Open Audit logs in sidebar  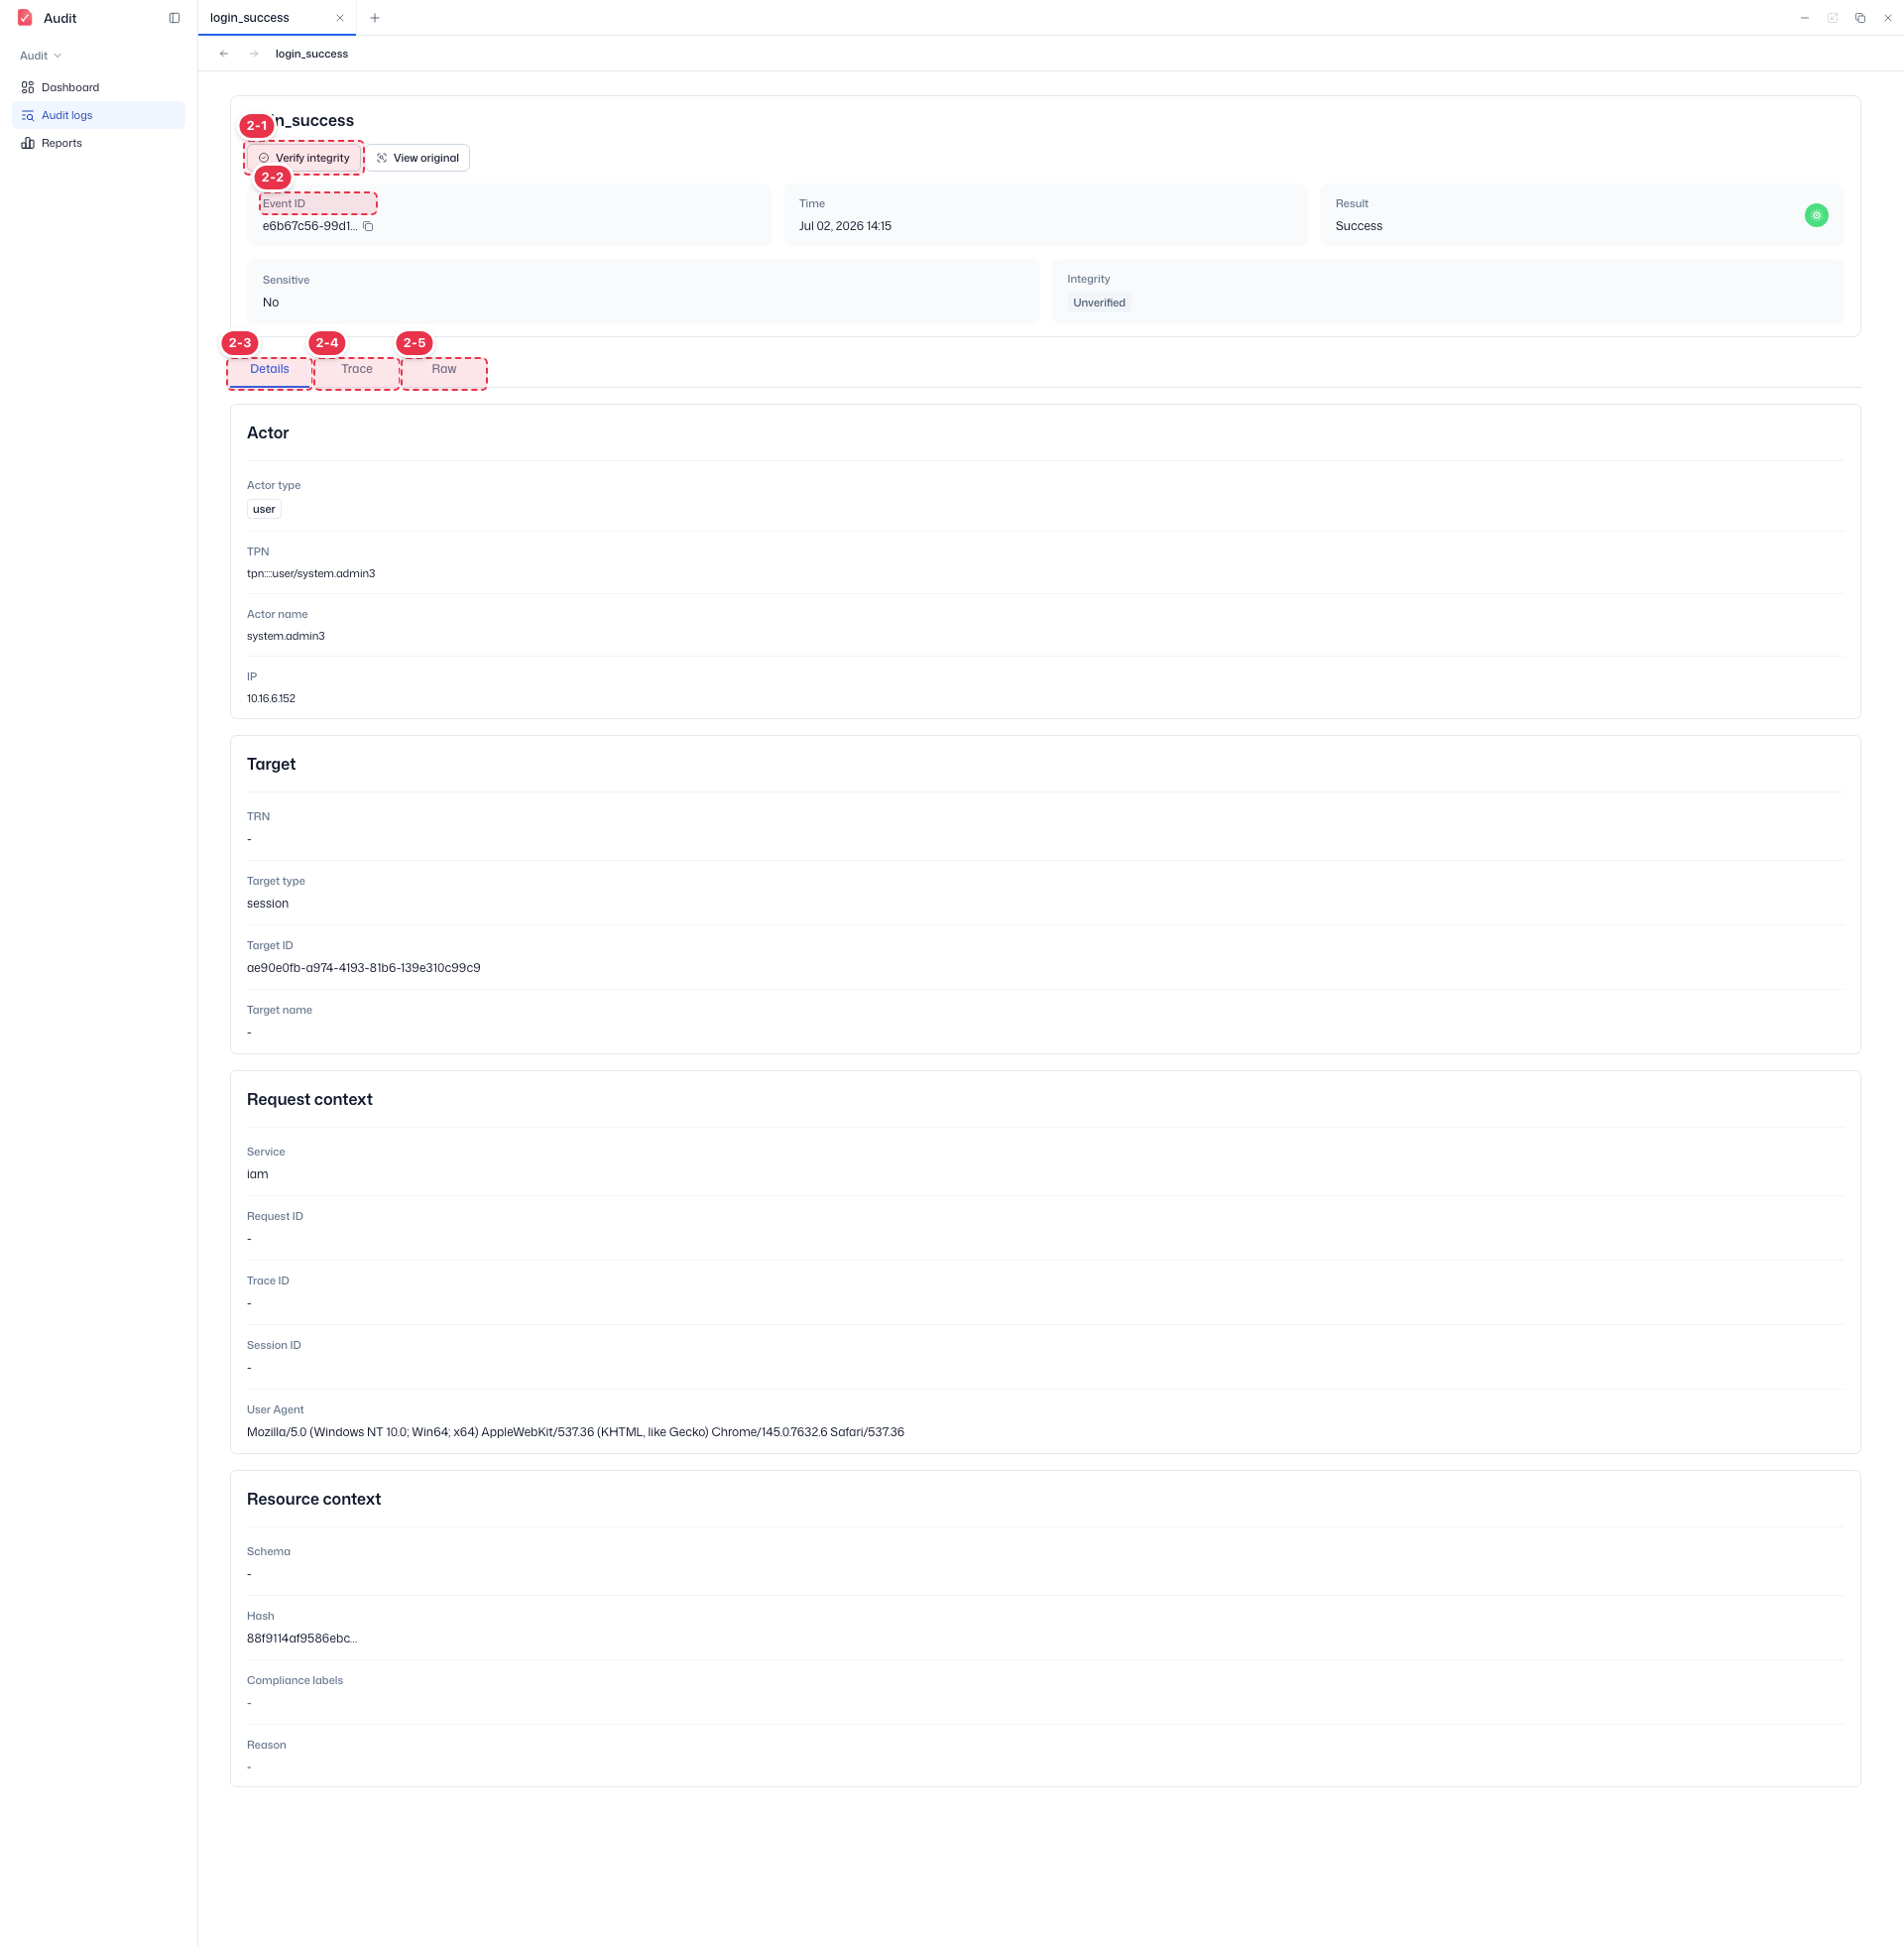click(98, 115)
